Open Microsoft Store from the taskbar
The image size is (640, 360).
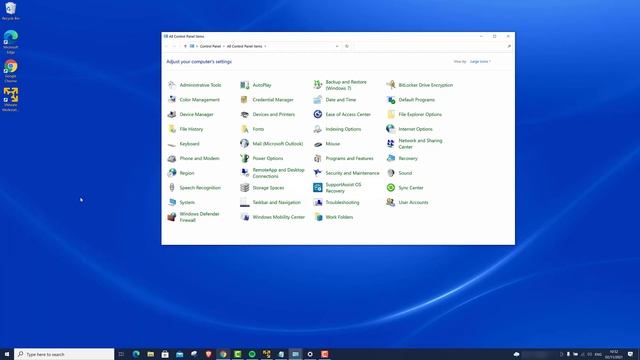pos(165,354)
